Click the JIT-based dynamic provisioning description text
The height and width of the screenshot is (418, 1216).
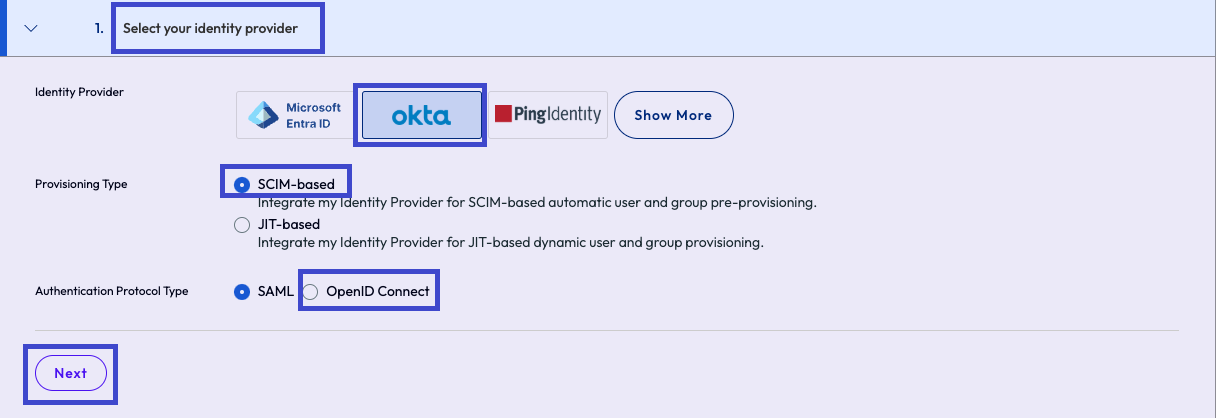[x=511, y=243]
